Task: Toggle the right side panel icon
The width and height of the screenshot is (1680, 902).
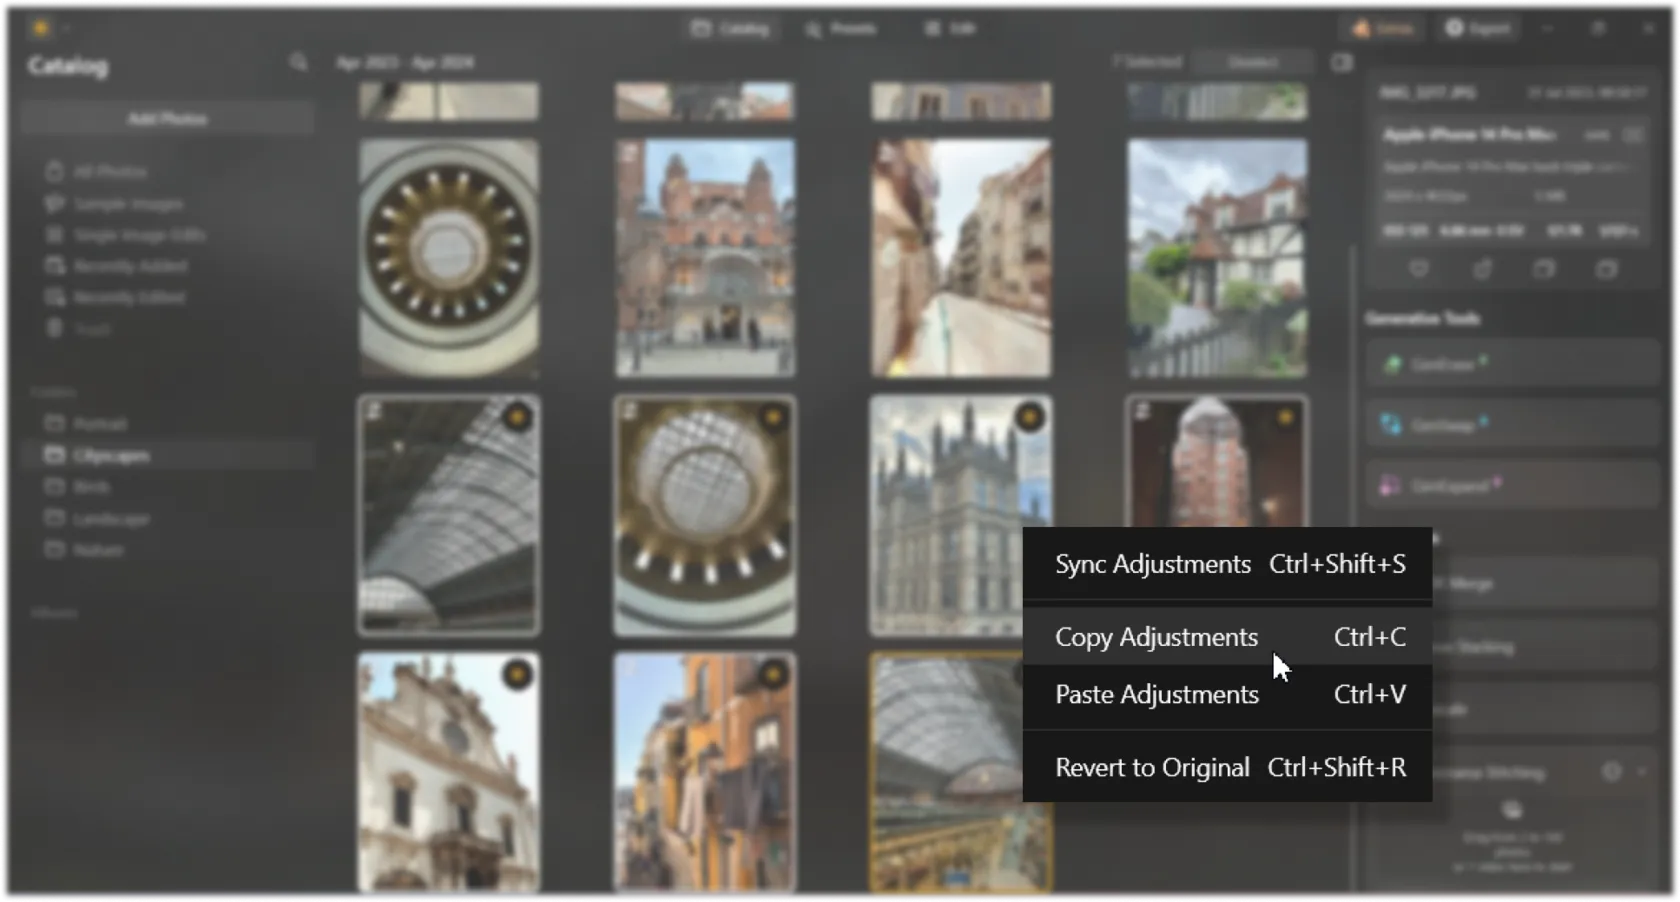Action: pos(1342,63)
